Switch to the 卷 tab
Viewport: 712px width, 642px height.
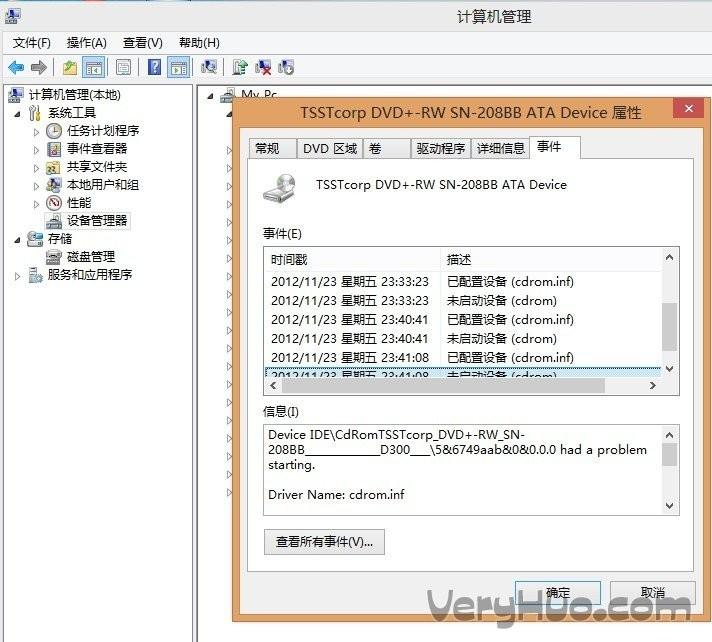coord(386,148)
